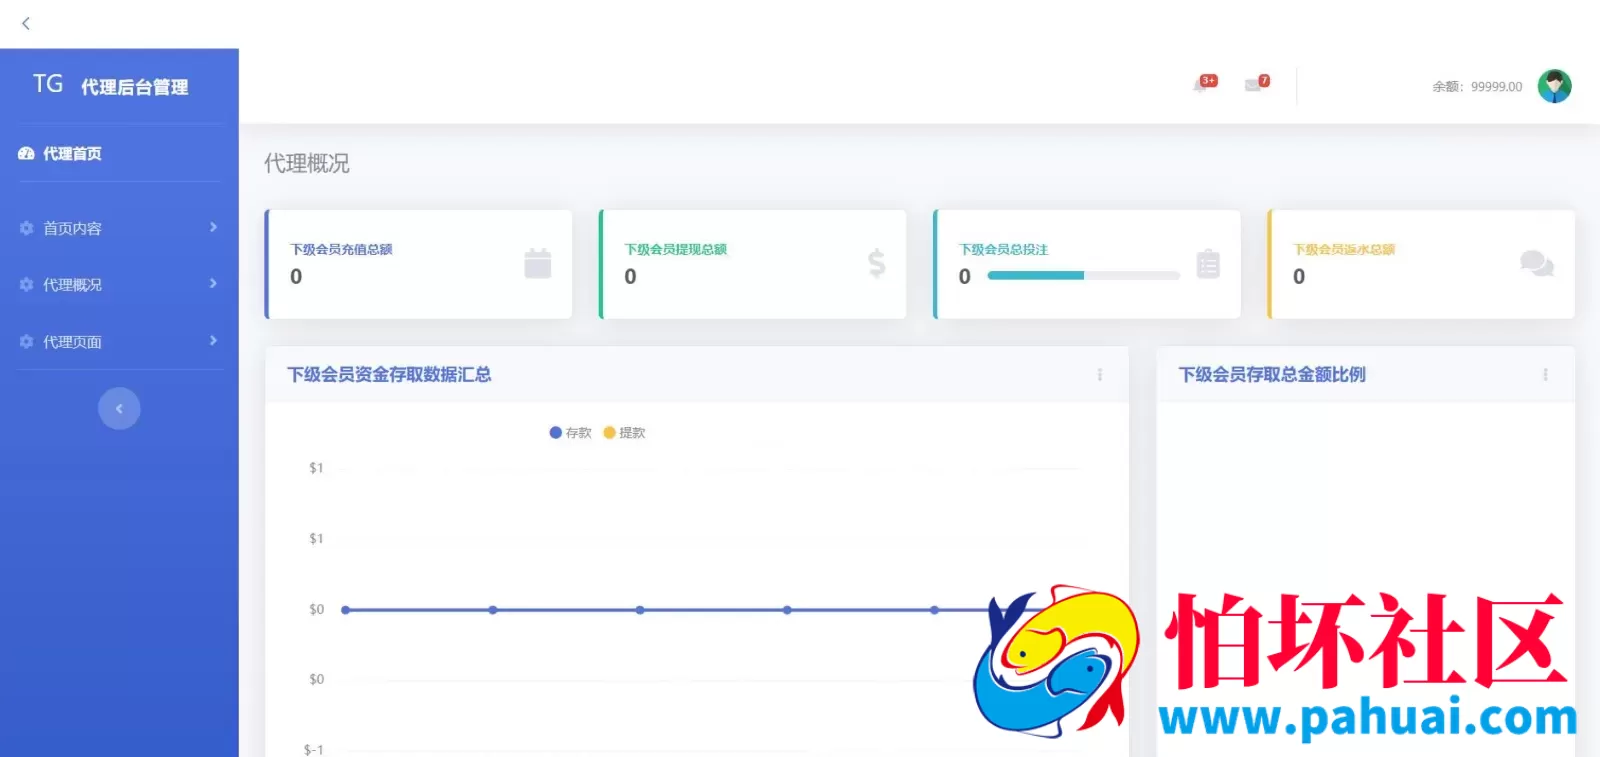Click the 下级会员提现总额 label
The image size is (1600, 757).
coord(675,250)
